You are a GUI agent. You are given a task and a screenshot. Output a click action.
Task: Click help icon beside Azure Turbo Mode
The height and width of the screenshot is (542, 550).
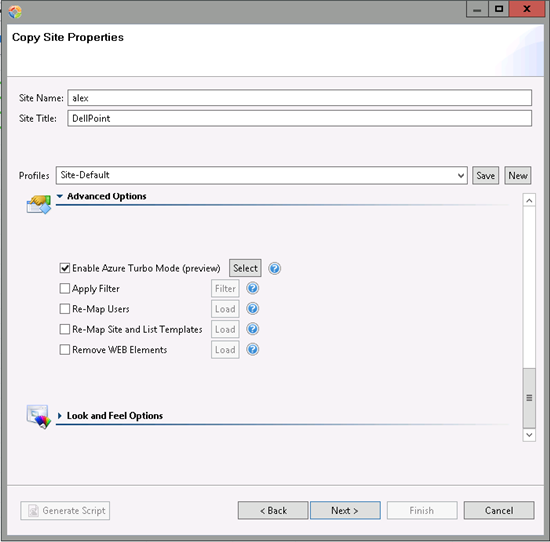point(275,268)
